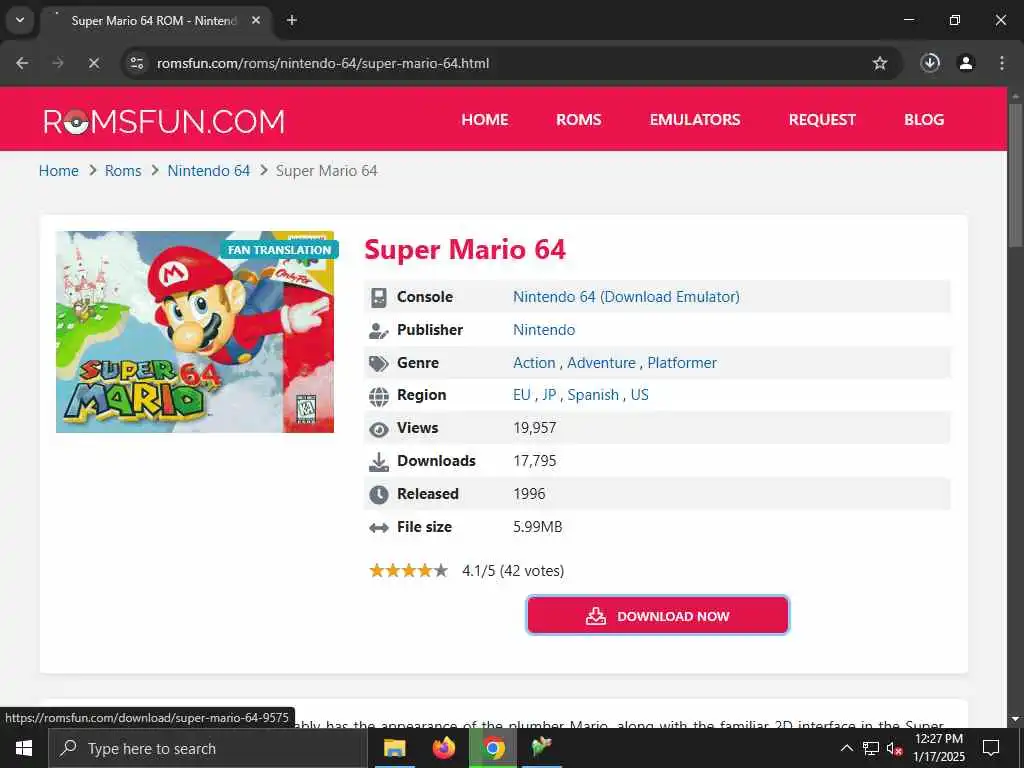
Task: Open EMULATORS in the site navigation
Action: click(x=695, y=120)
